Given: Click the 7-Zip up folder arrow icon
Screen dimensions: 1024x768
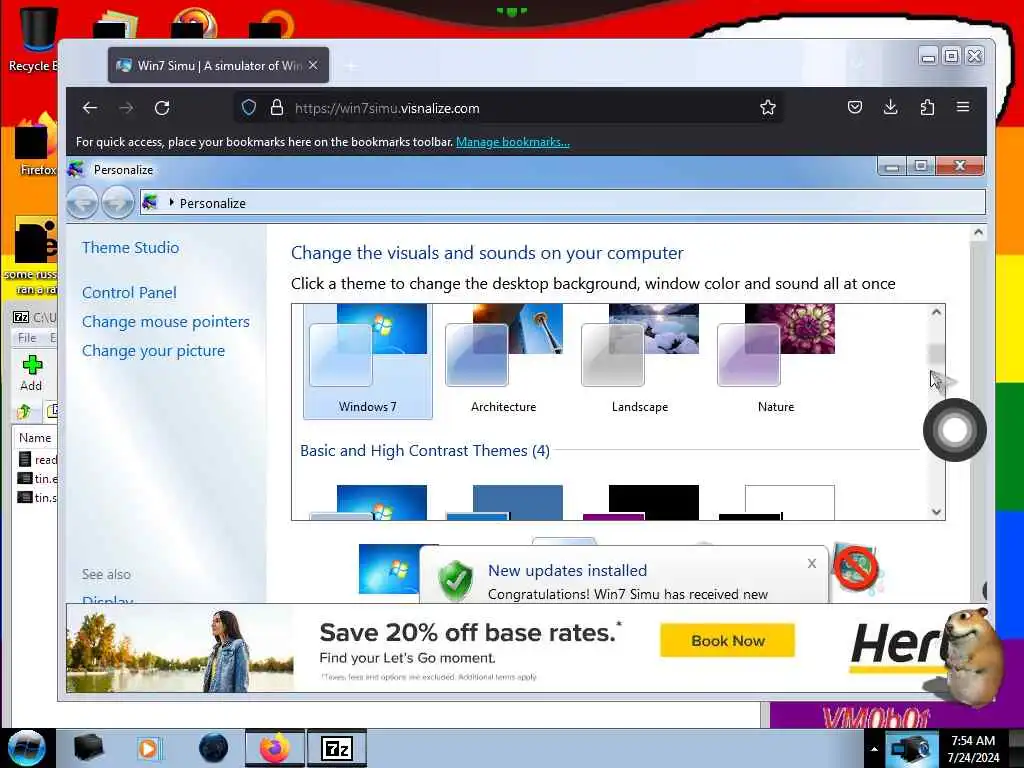Looking at the screenshot, I should [x=25, y=411].
